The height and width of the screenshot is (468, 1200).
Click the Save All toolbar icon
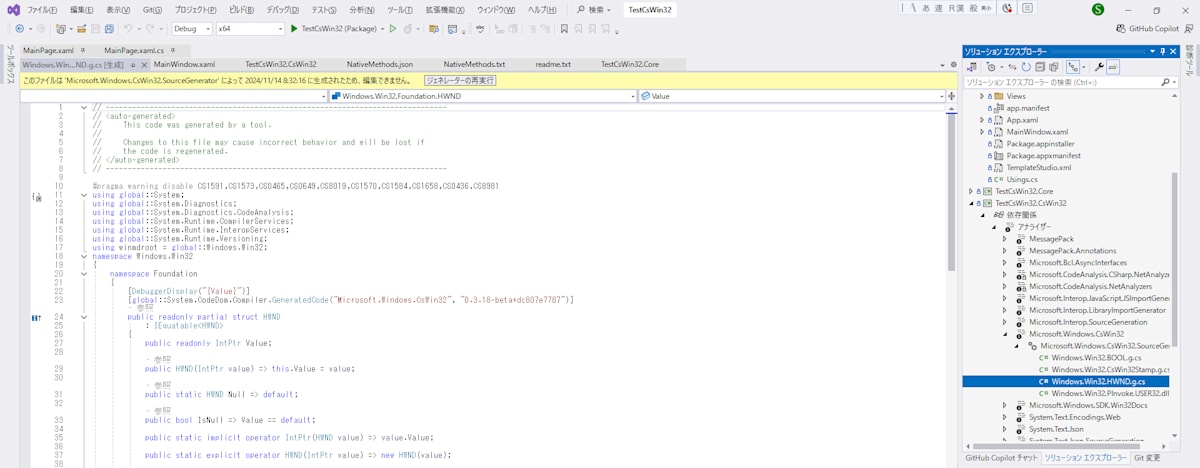point(109,29)
